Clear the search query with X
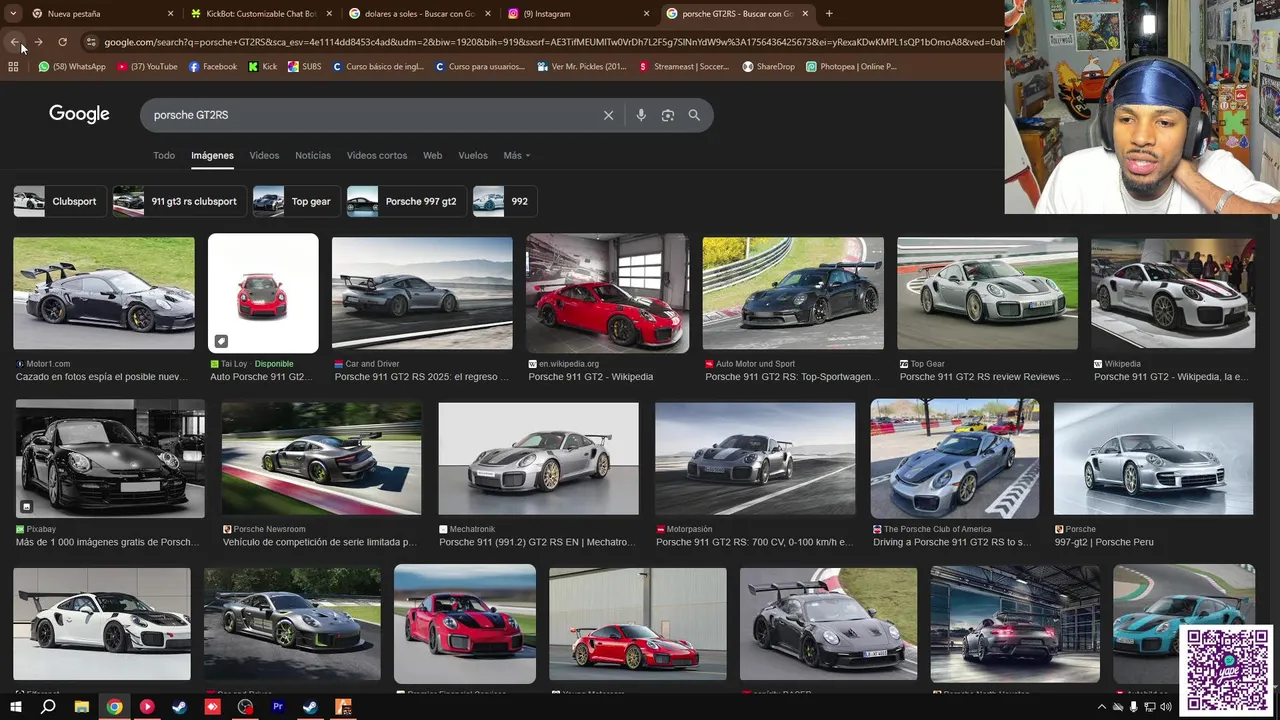Screen dimensions: 1280x720 click(x=608, y=115)
